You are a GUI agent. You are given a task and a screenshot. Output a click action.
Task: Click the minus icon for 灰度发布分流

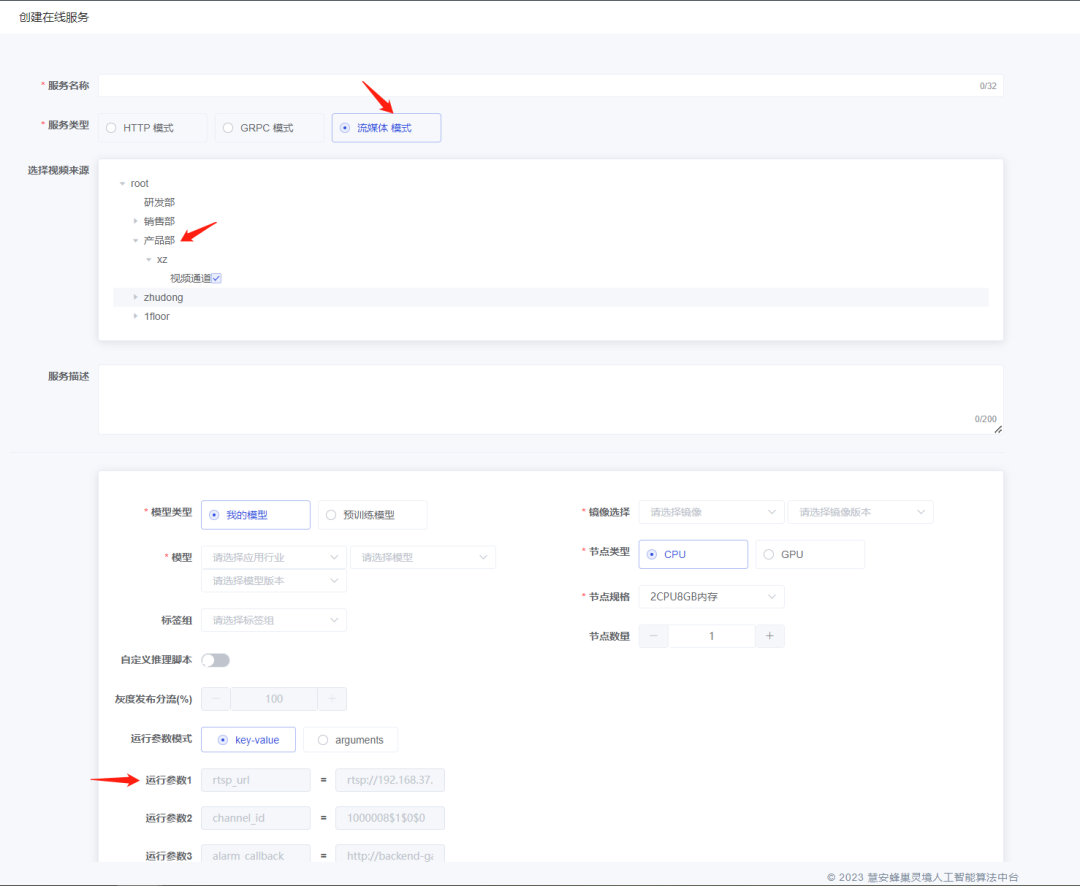click(x=216, y=699)
